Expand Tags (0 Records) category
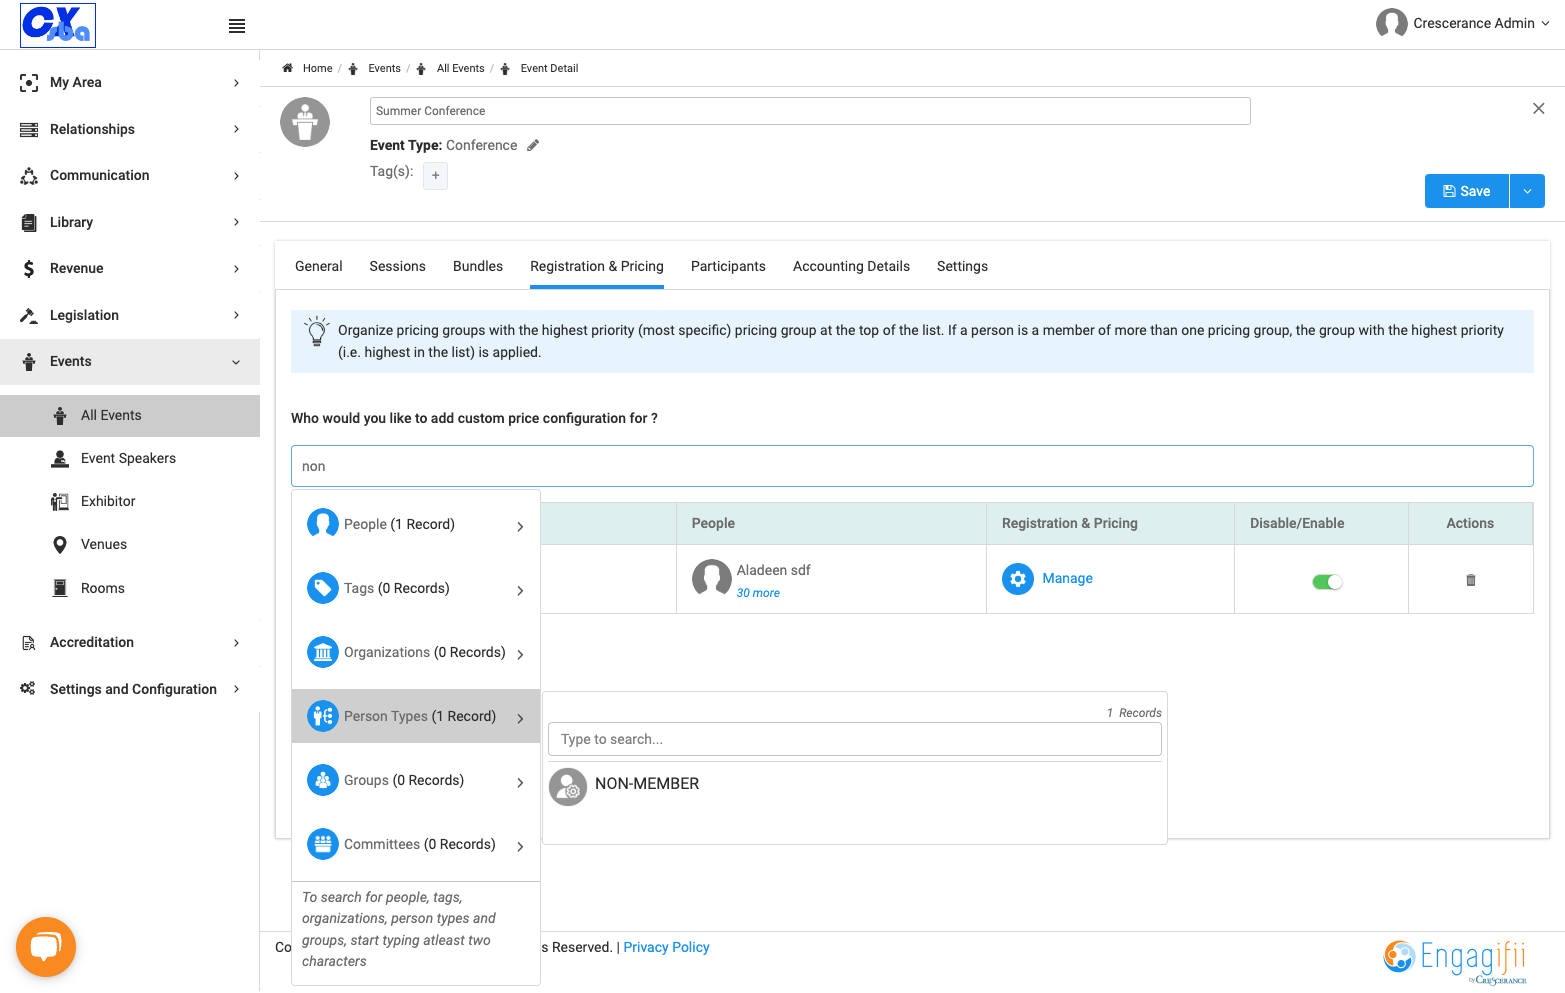Viewport: 1565px width, 993px height. 416,589
